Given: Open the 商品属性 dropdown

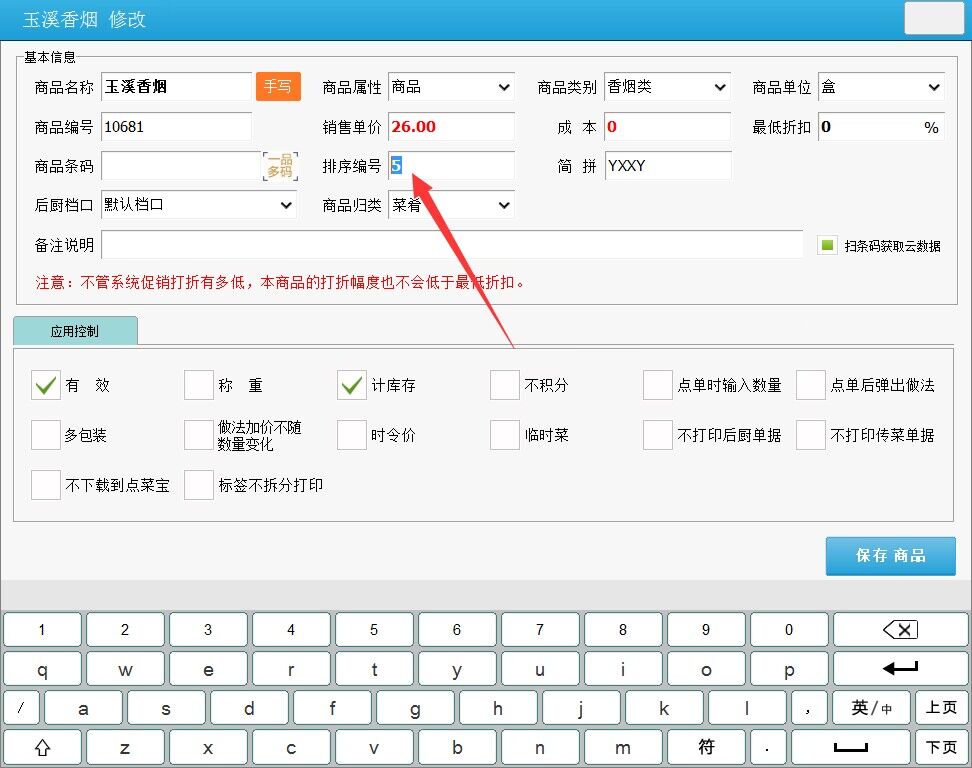Looking at the screenshot, I should pyautogui.click(x=451, y=88).
